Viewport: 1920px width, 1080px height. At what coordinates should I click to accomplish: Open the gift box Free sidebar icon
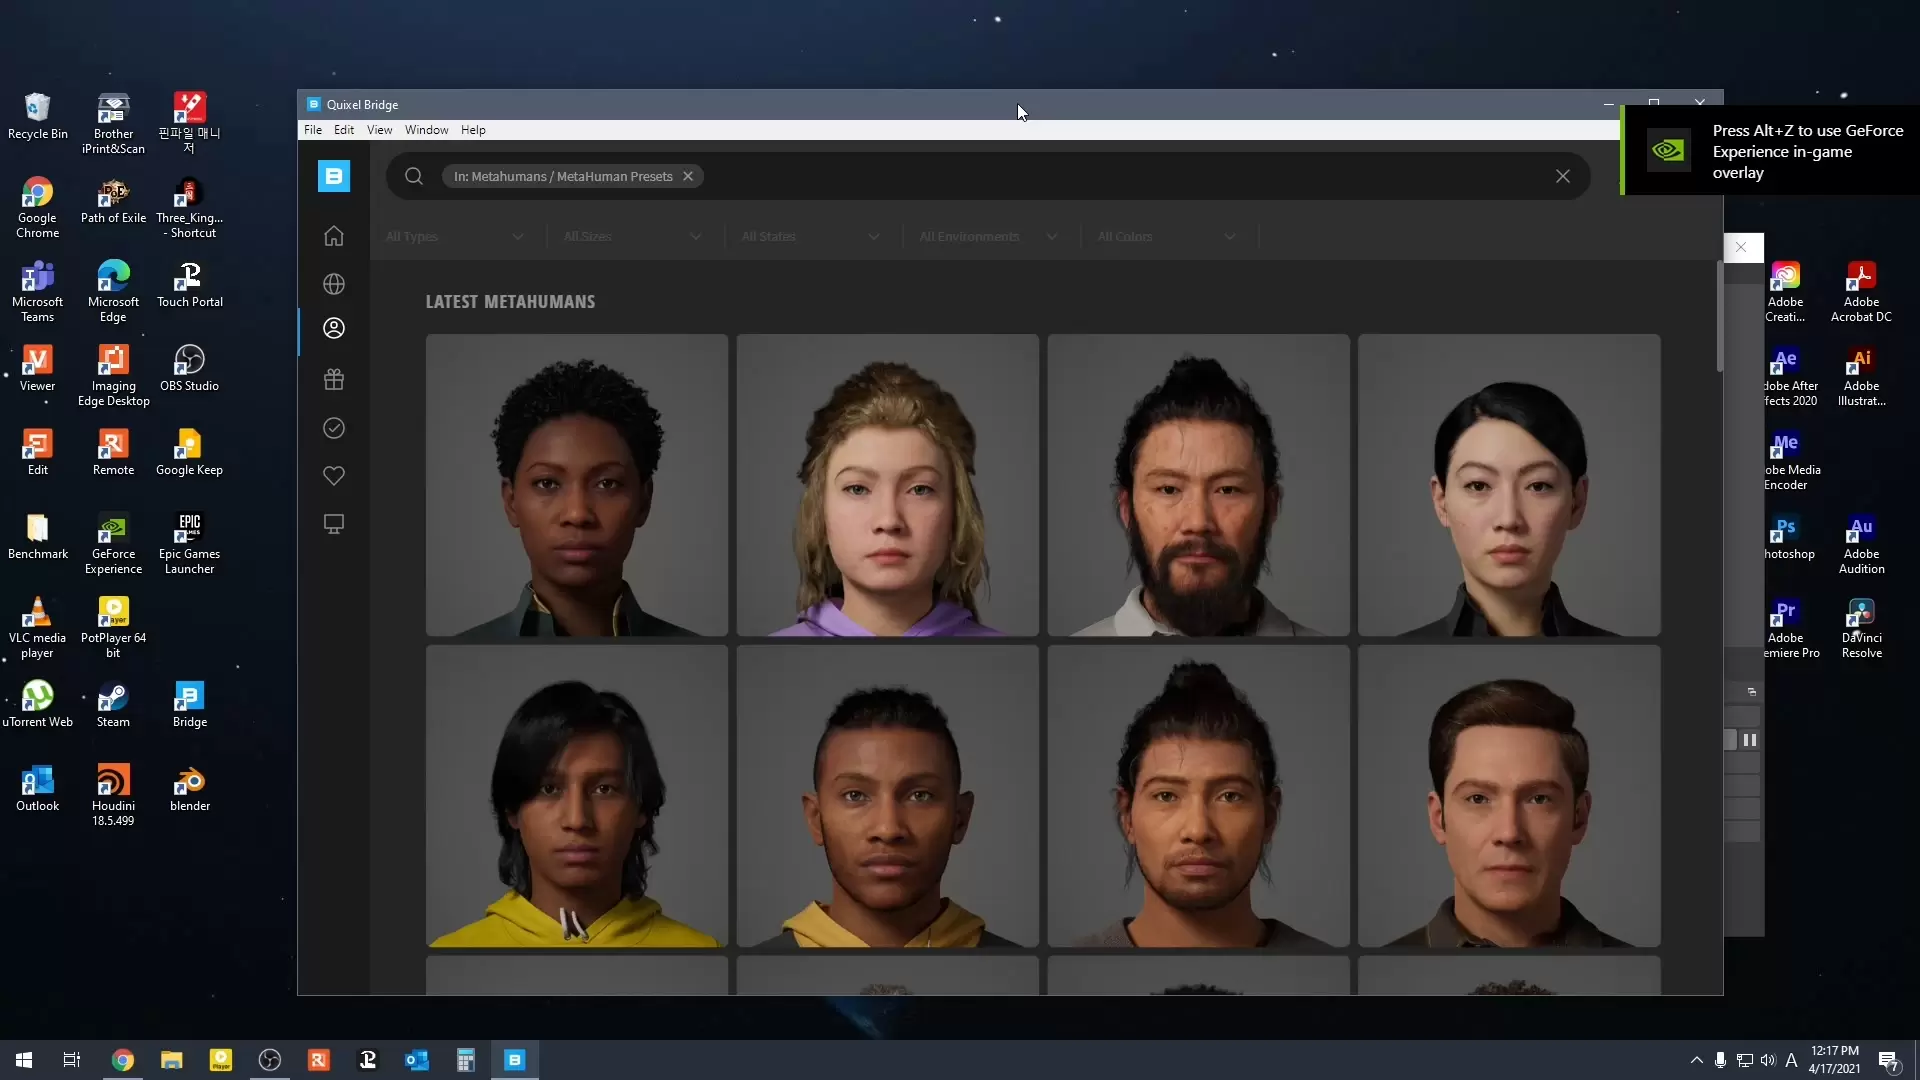click(334, 380)
